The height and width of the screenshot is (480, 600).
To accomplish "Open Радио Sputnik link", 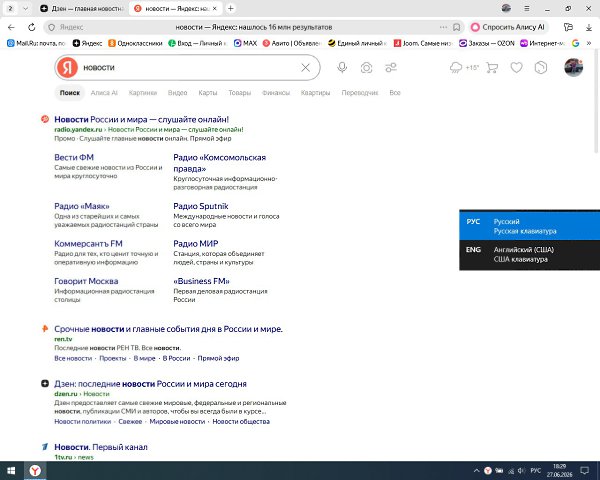I will click(x=201, y=206).
